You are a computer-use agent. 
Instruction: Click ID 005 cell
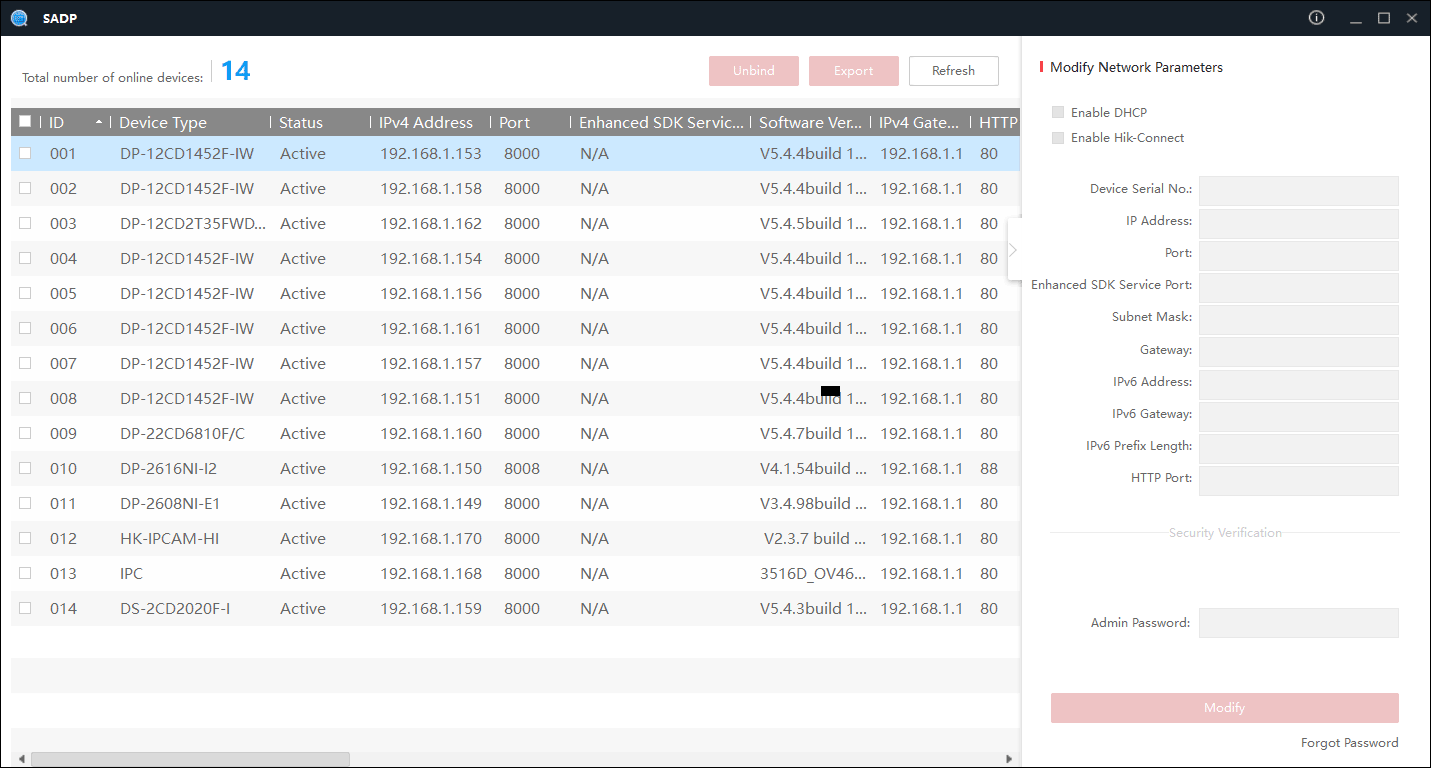coord(63,294)
